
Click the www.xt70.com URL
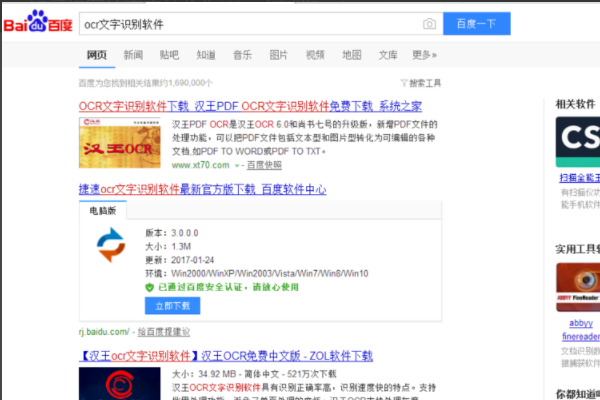(x=201, y=165)
